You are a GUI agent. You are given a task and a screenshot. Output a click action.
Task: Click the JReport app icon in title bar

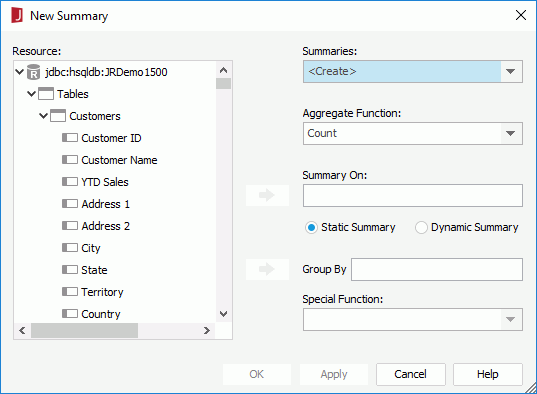pyautogui.click(x=17, y=15)
